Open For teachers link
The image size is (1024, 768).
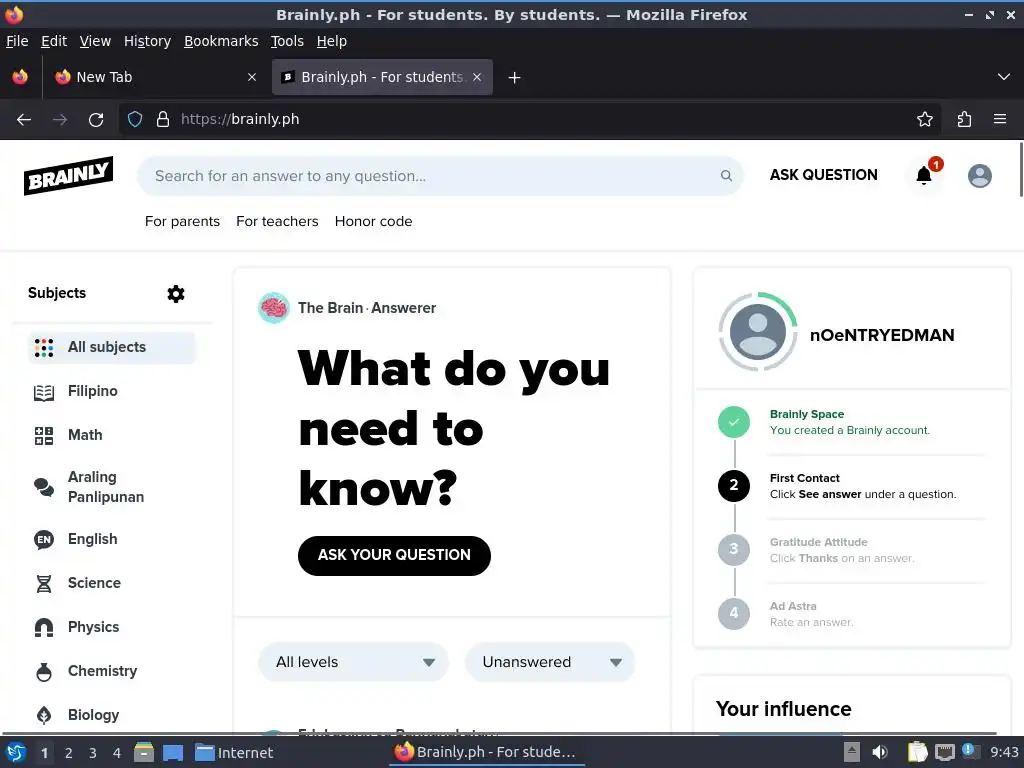coord(277,221)
